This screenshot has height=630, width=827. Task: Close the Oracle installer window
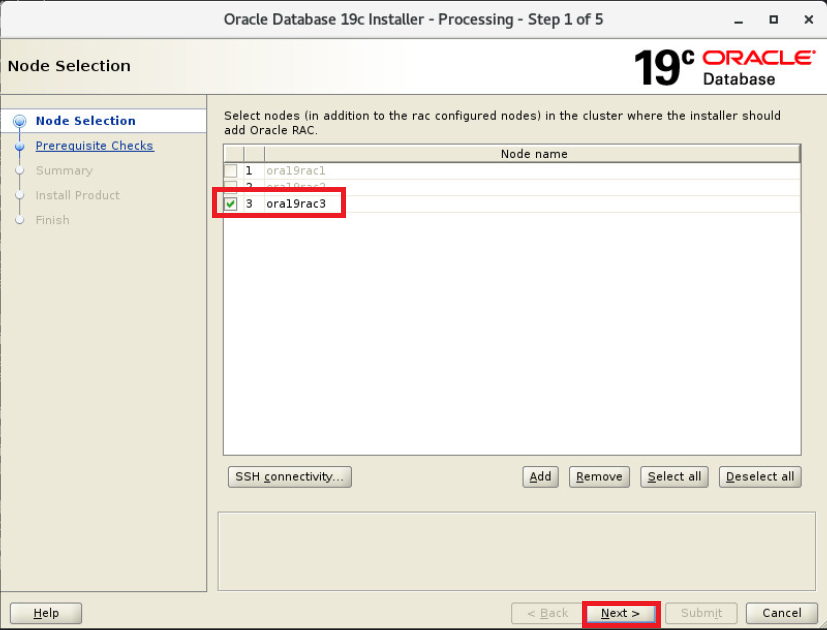pos(809,20)
